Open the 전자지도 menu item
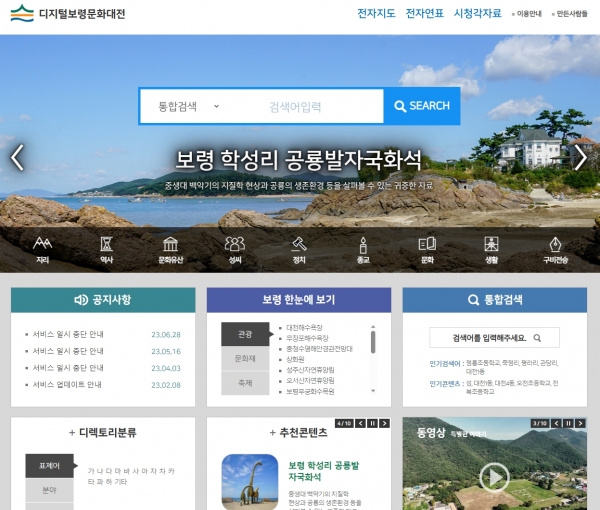600x510 pixels. [x=376, y=14]
